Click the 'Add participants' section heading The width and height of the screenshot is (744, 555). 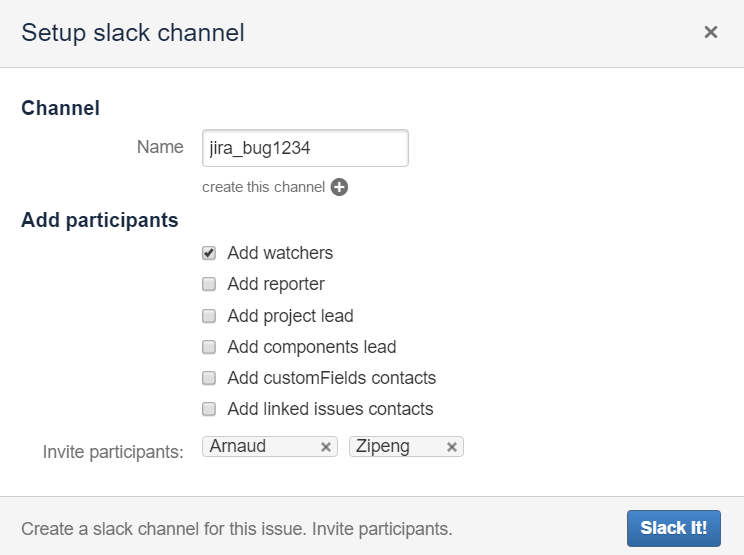[100, 221]
